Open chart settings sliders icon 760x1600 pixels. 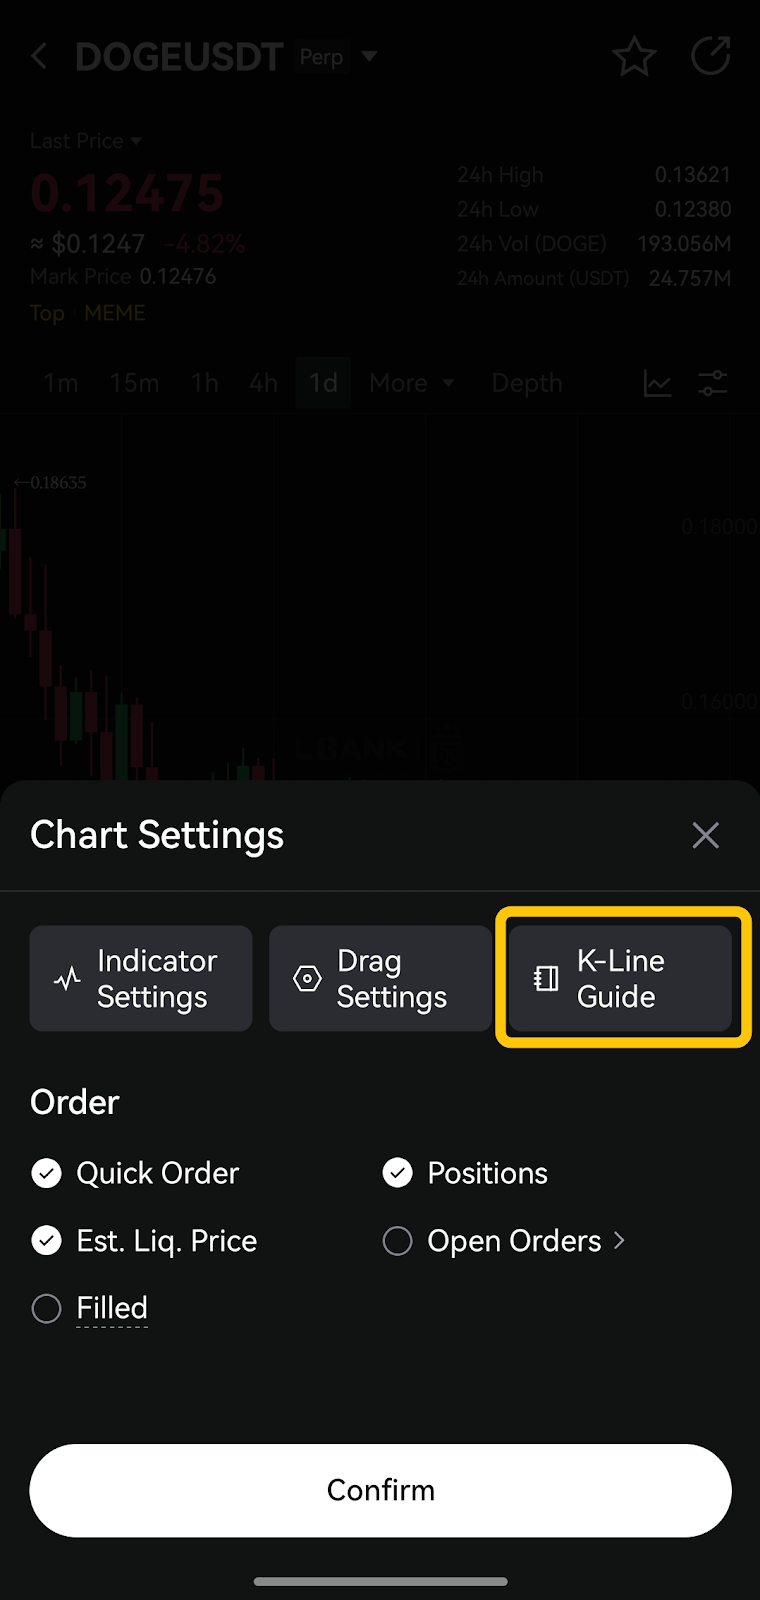(713, 383)
